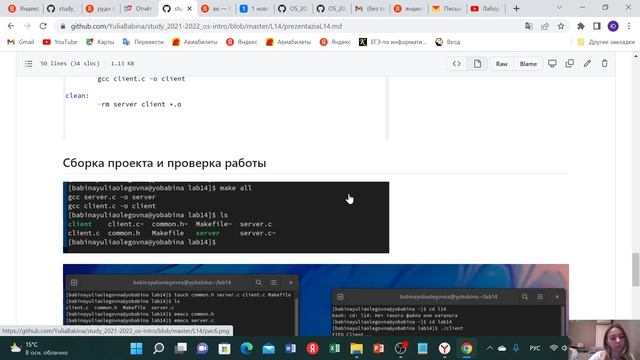Go back to the previous page
The width and height of the screenshot is (640, 360).
pyautogui.click(x=11, y=26)
